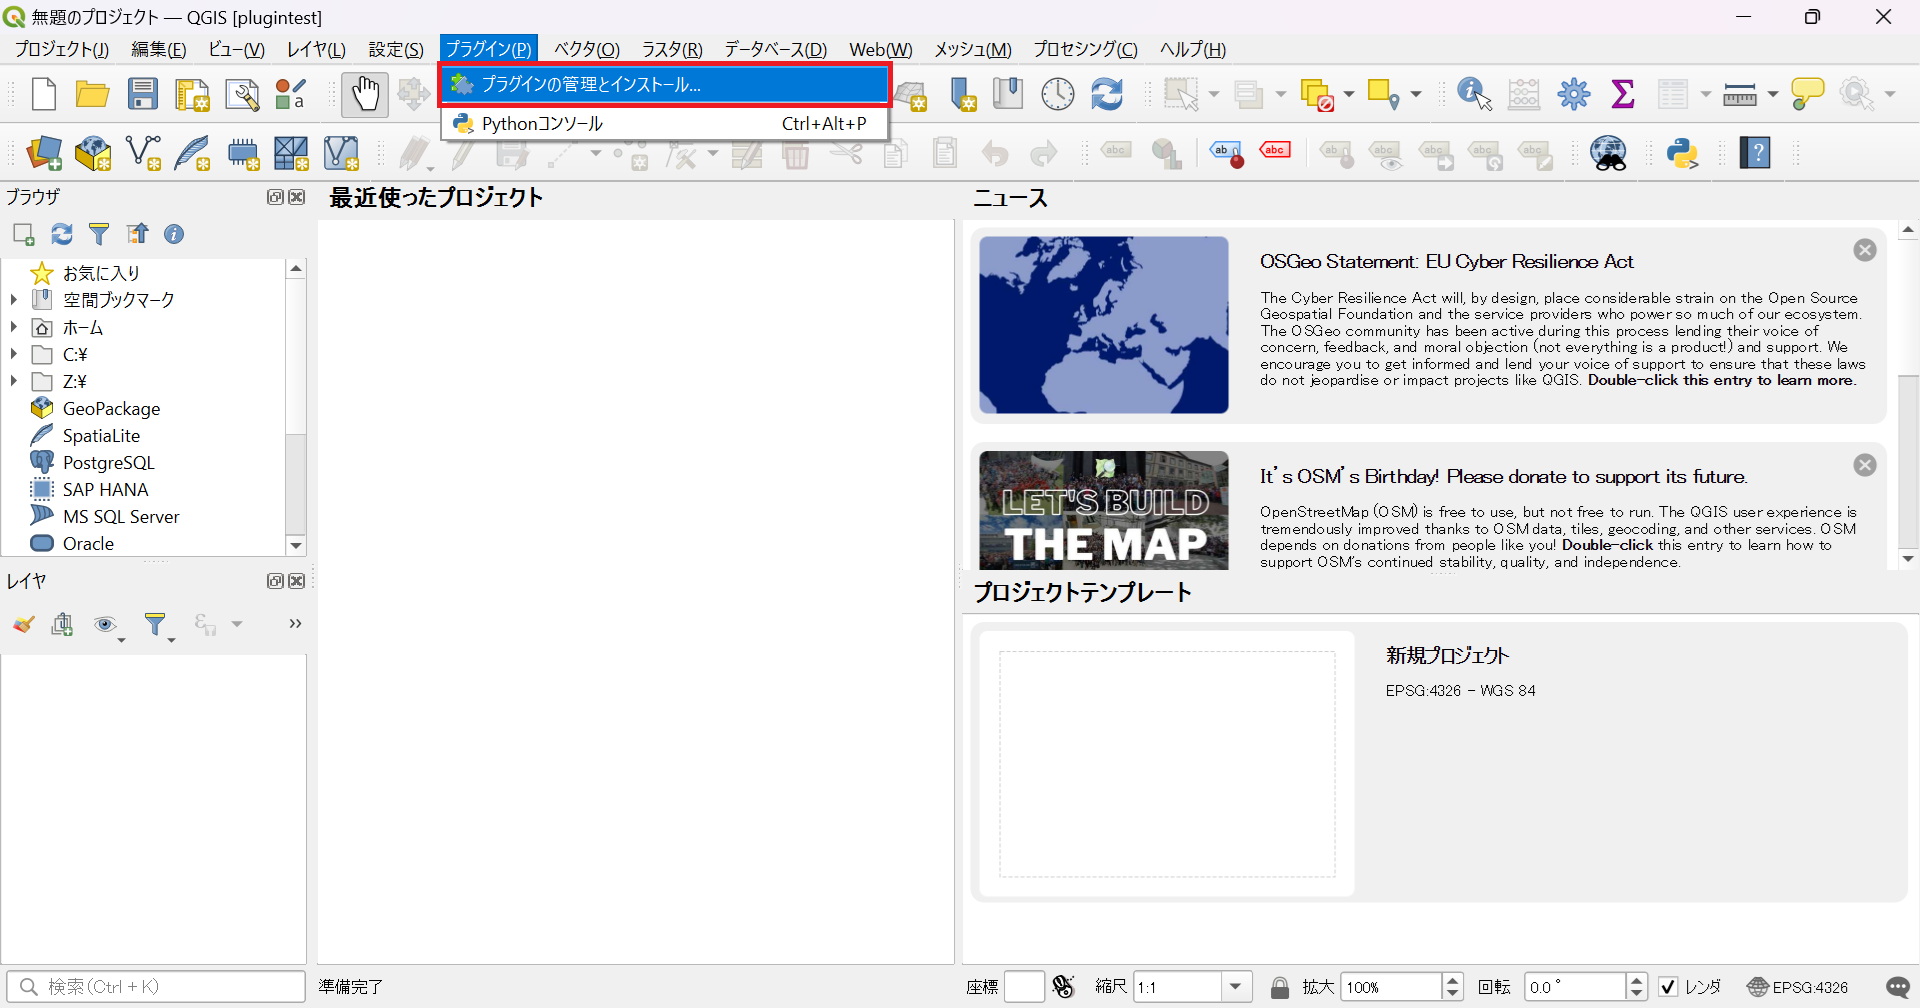The width and height of the screenshot is (1920, 1008).
Task: Select the map tips speech bubble icon
Action: point(1808,94)
